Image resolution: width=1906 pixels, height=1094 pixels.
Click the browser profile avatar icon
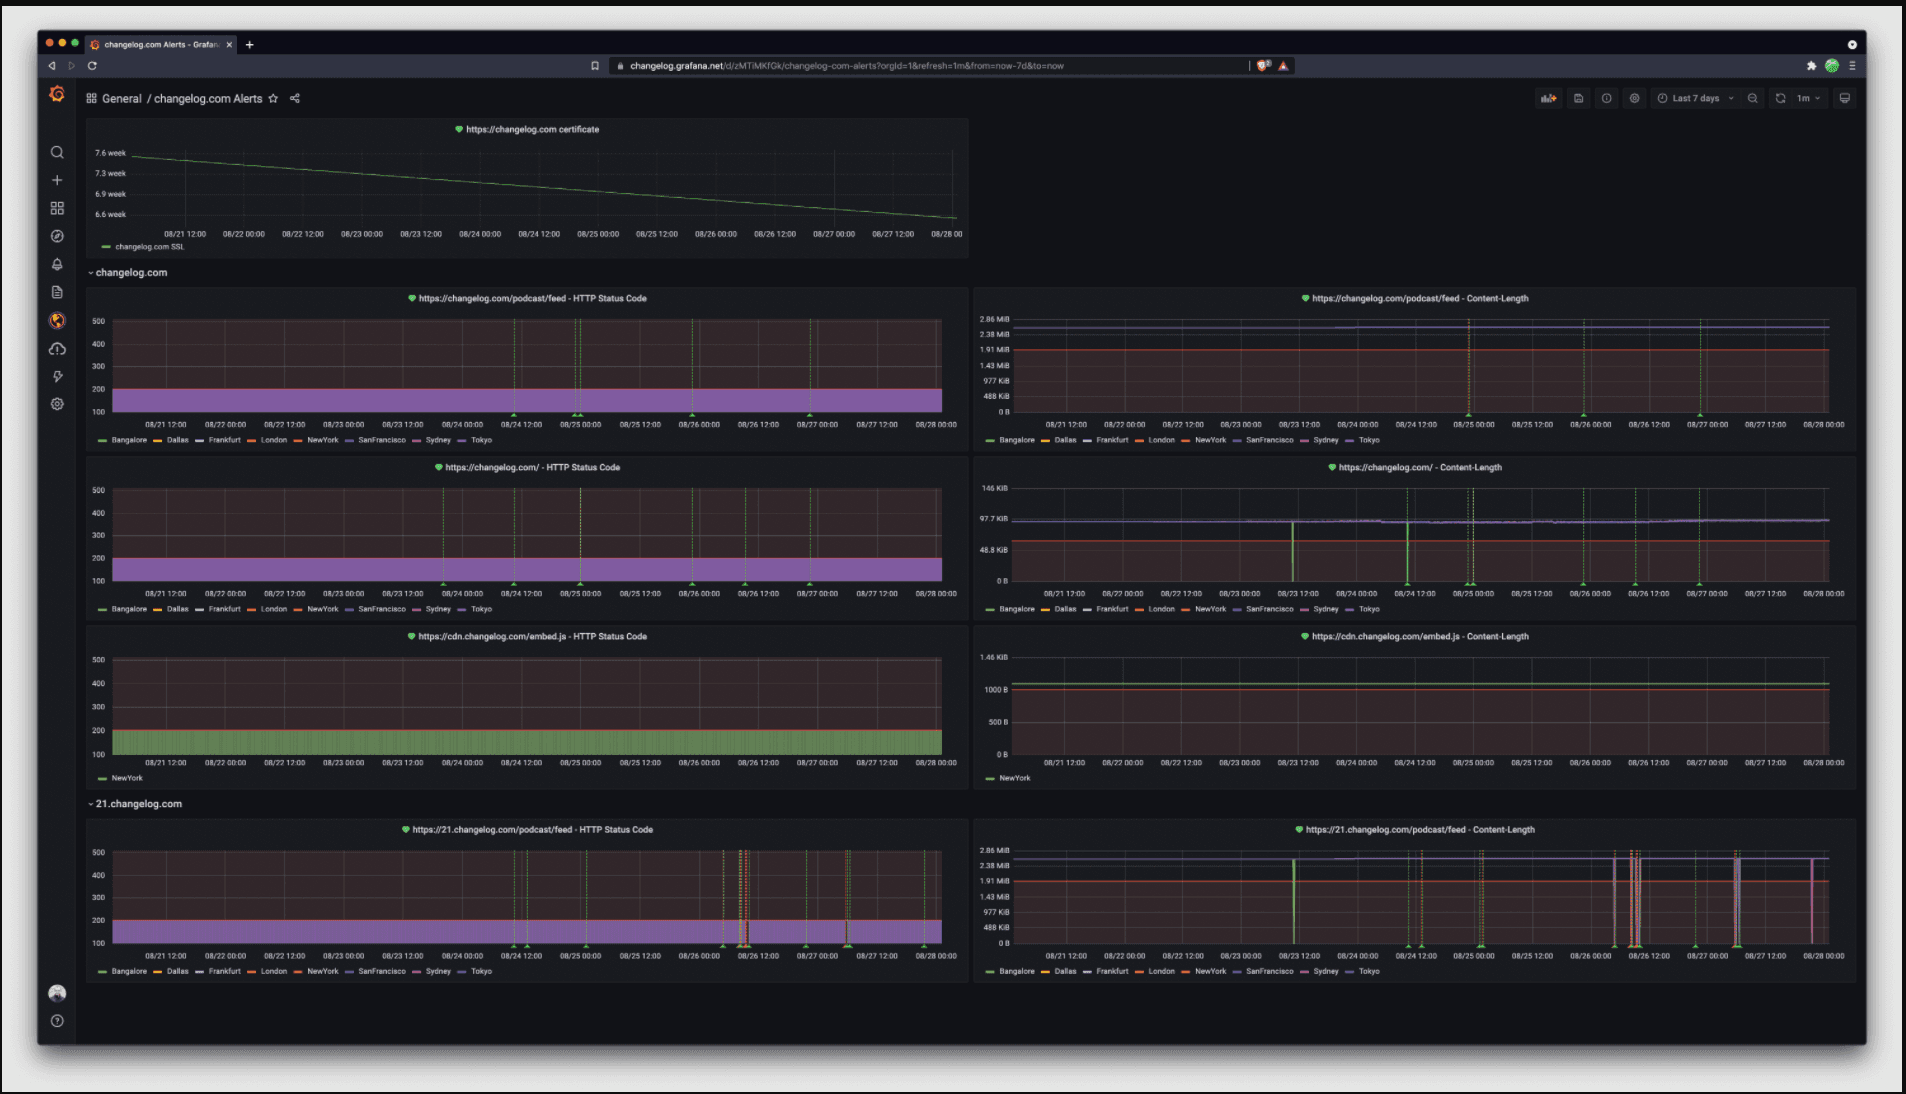[x=1832, y=66]
